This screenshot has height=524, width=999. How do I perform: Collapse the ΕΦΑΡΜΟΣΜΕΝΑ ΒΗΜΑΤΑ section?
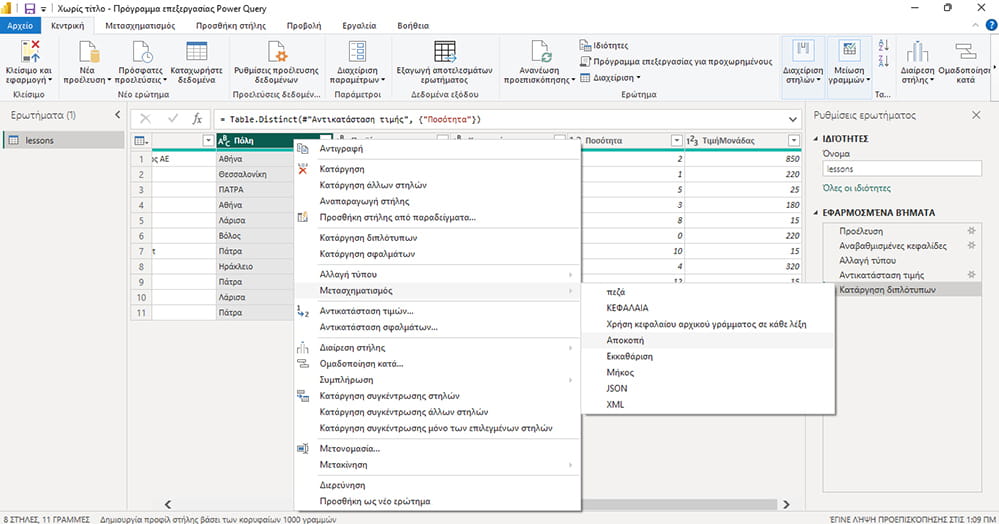816,212
